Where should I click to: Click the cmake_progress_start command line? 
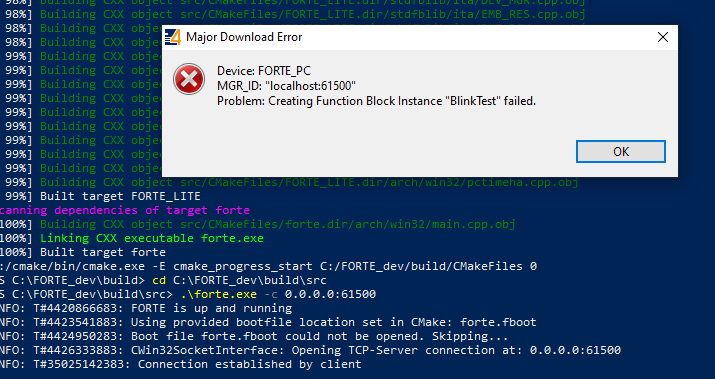(269, 266)
